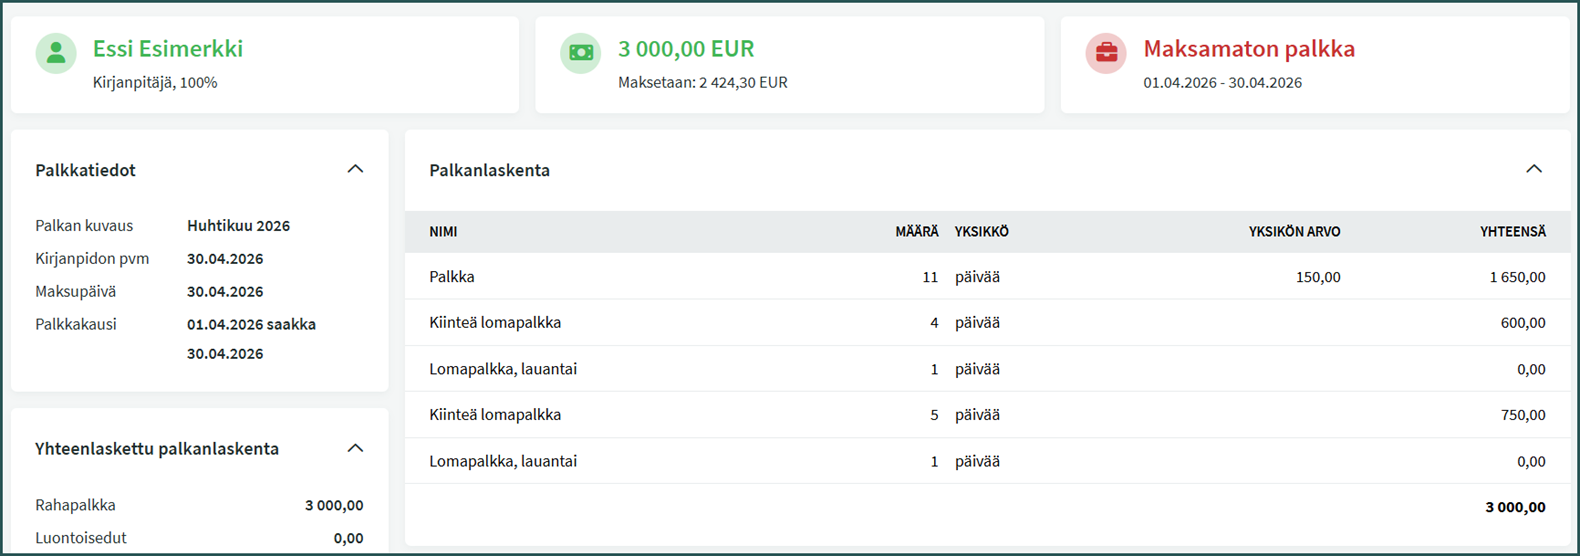Sort by the MÄÄRÄ column header

pos(916,232)
